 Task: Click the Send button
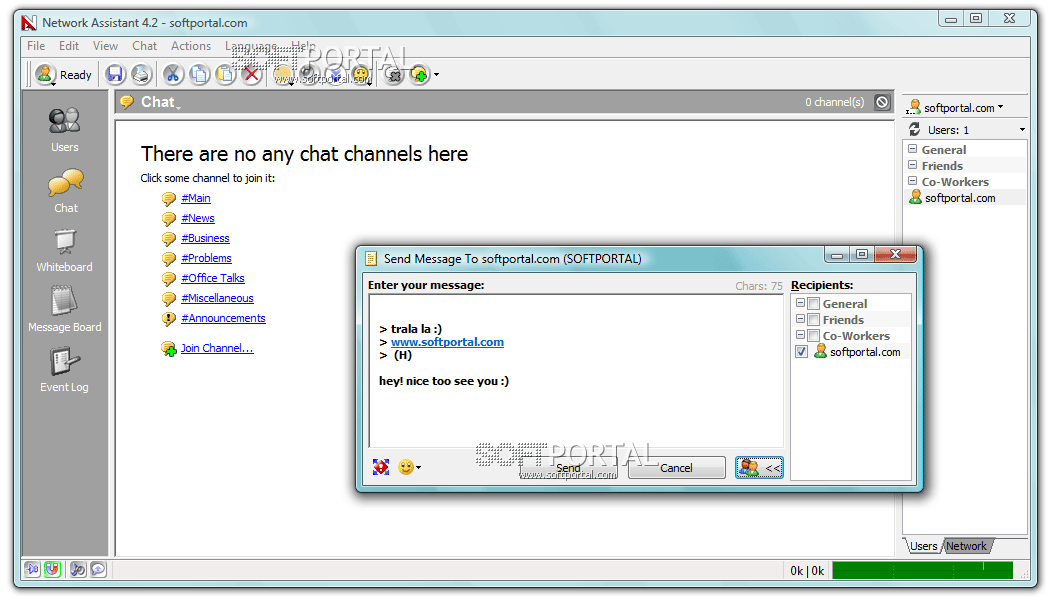tap(568, 468)
